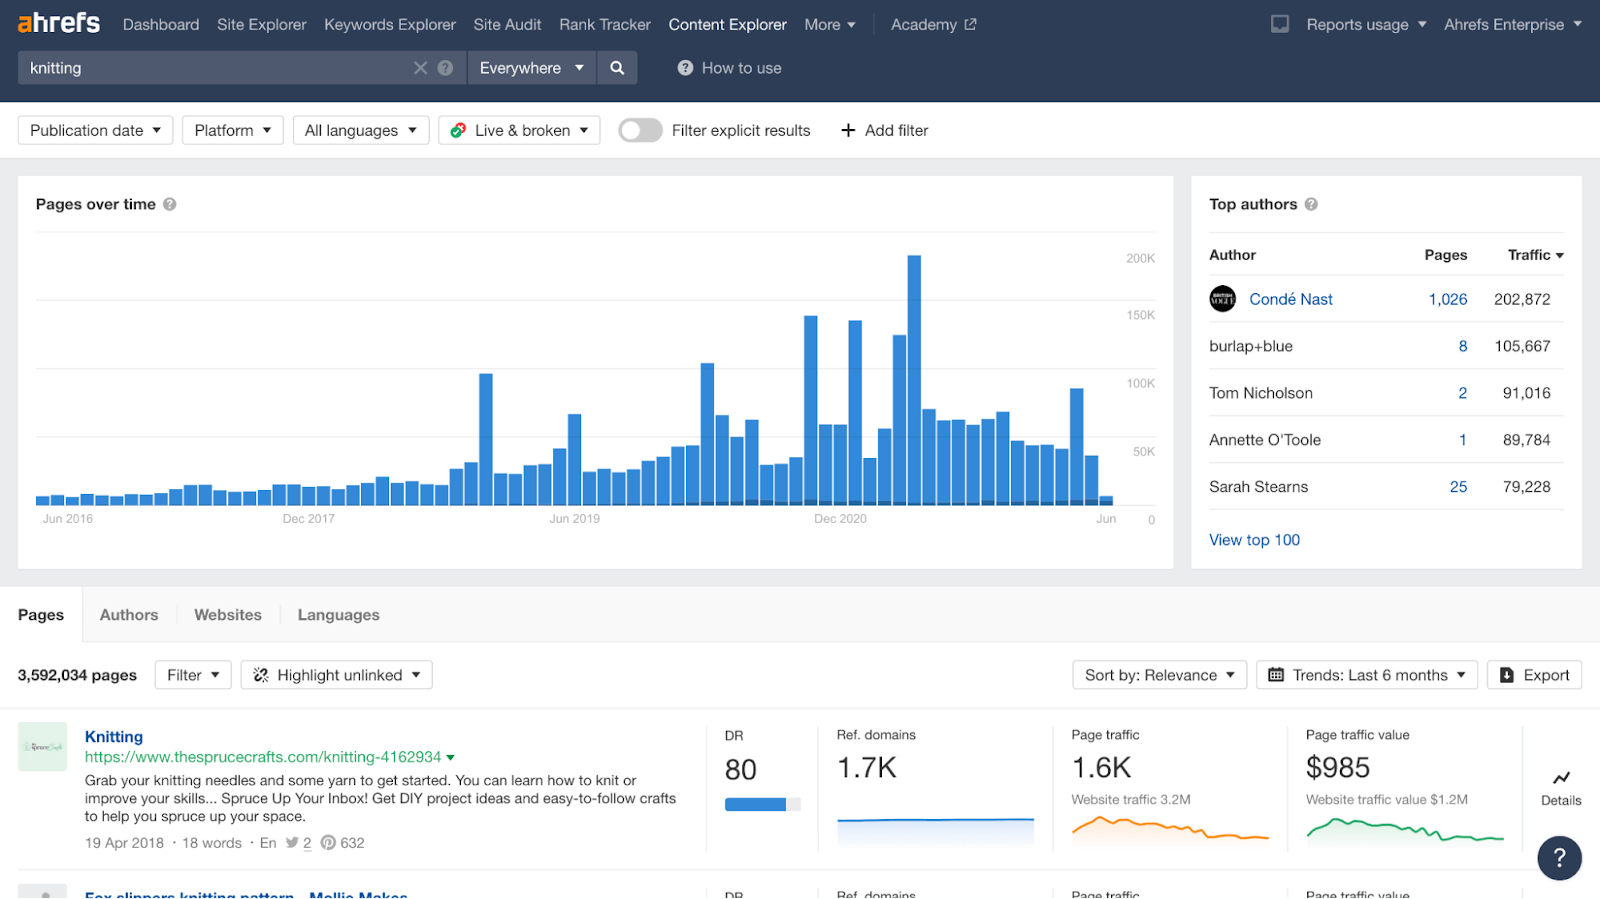1600x899 pixels.
Task: Open the Knitting result title link
Action: 114,737
